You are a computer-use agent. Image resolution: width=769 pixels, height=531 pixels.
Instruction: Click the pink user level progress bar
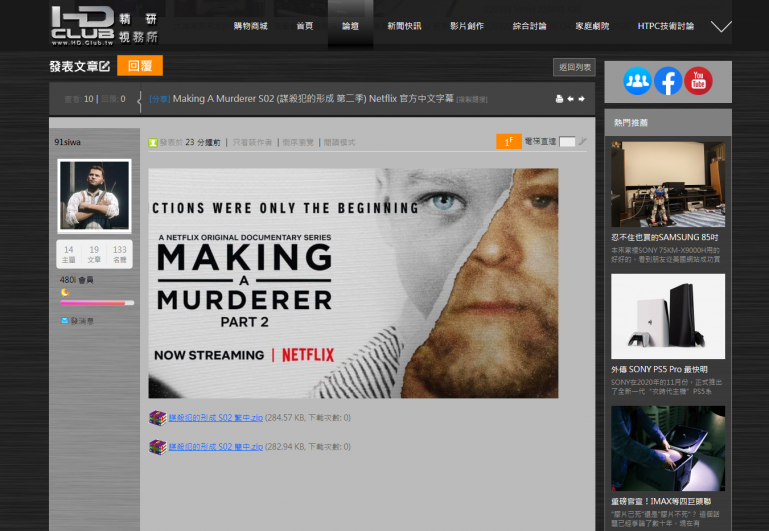click(97, 303)
